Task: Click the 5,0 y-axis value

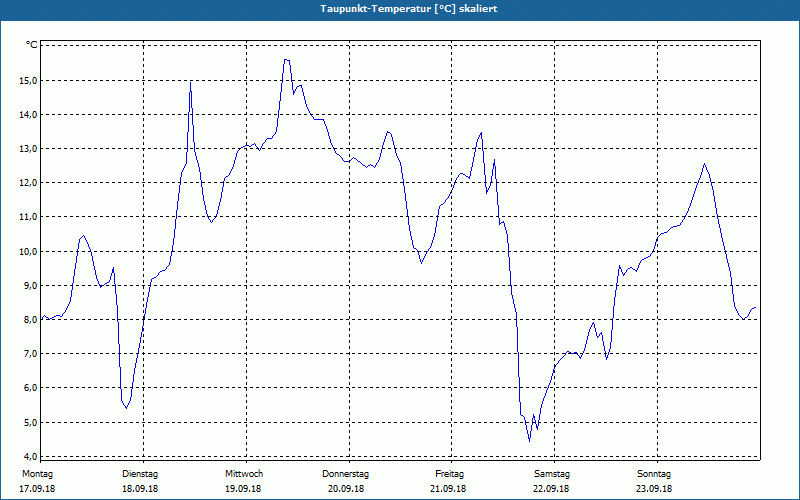Action: point(31,422)
